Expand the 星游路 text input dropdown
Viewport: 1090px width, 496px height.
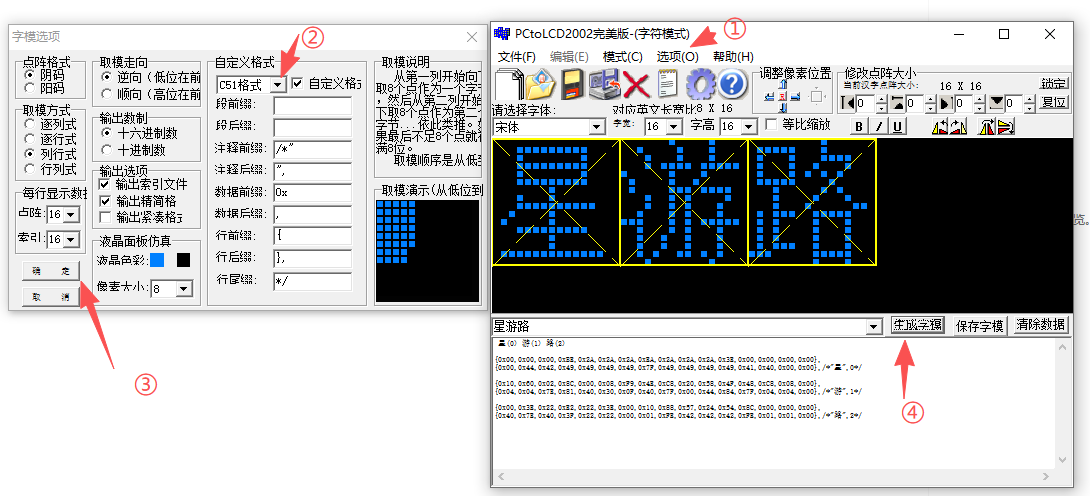pos(874,326)
